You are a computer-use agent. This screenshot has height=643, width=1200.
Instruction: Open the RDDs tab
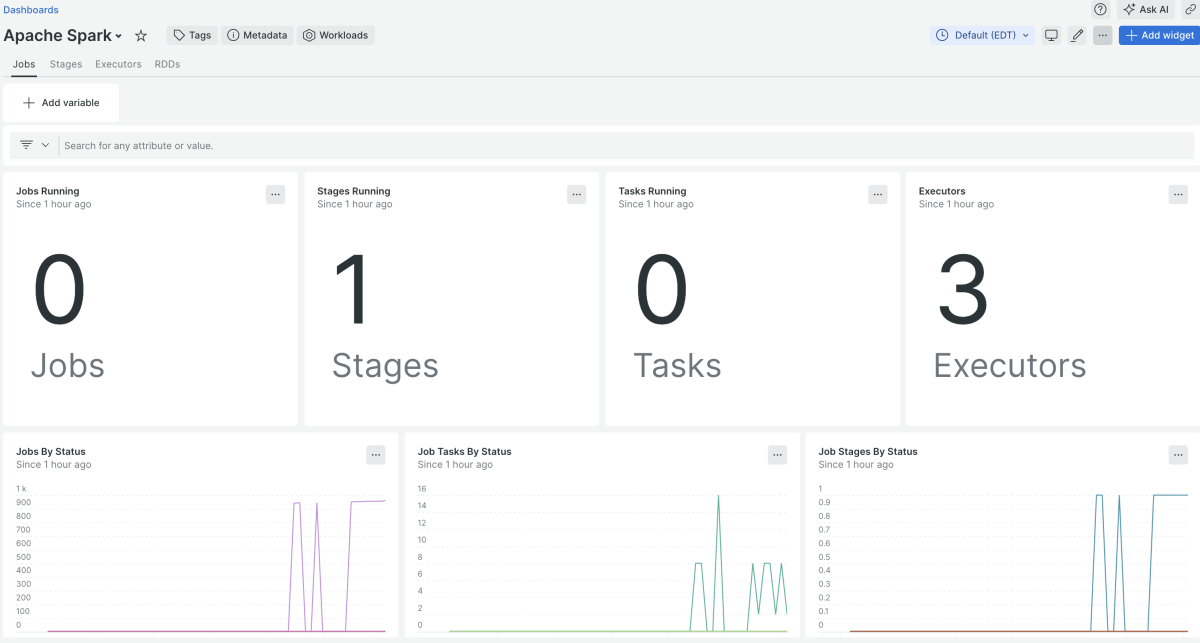click(x=167, y=64)
